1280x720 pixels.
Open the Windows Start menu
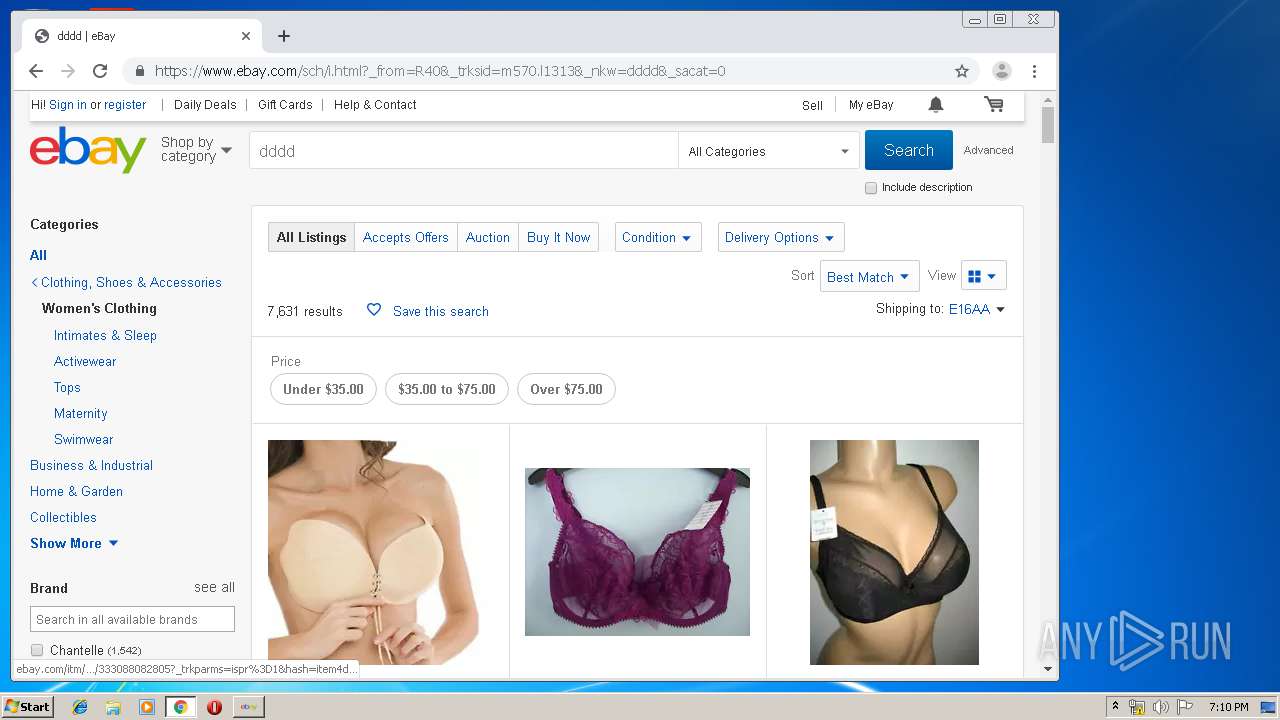pos(27,707)
